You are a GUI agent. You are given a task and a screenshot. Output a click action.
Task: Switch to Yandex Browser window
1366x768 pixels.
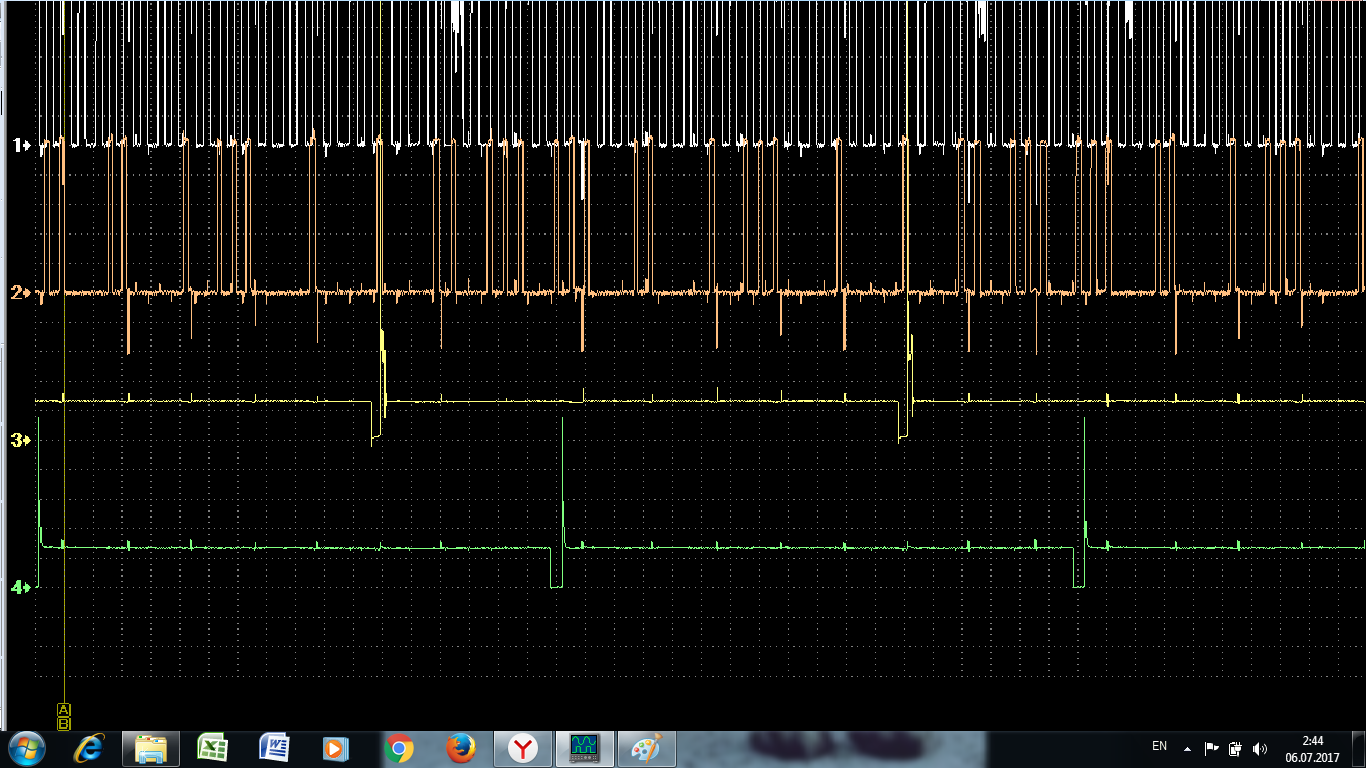pyautogui.click(x=522, y=748)
